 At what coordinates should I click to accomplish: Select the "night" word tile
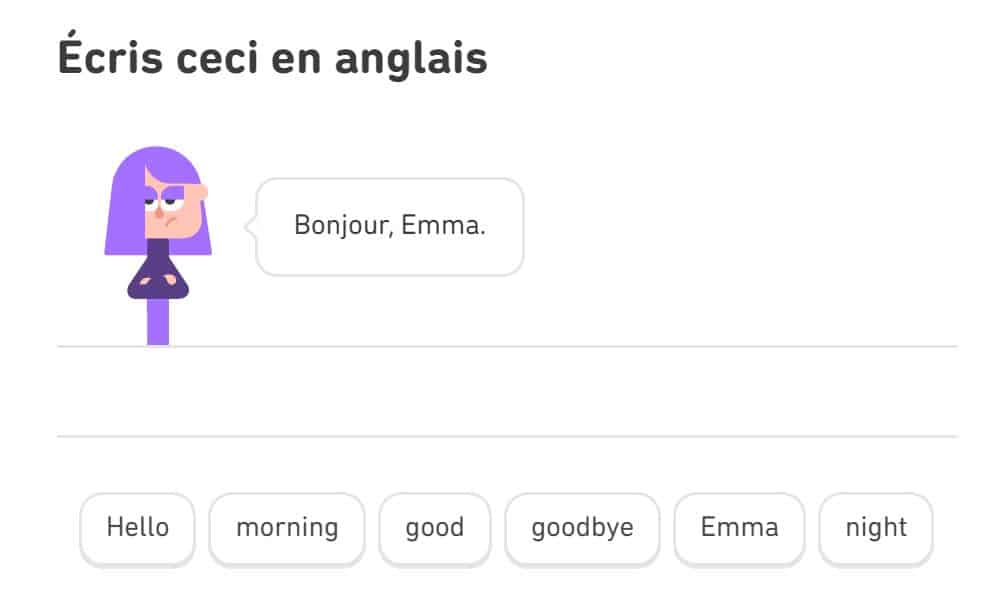876,528
